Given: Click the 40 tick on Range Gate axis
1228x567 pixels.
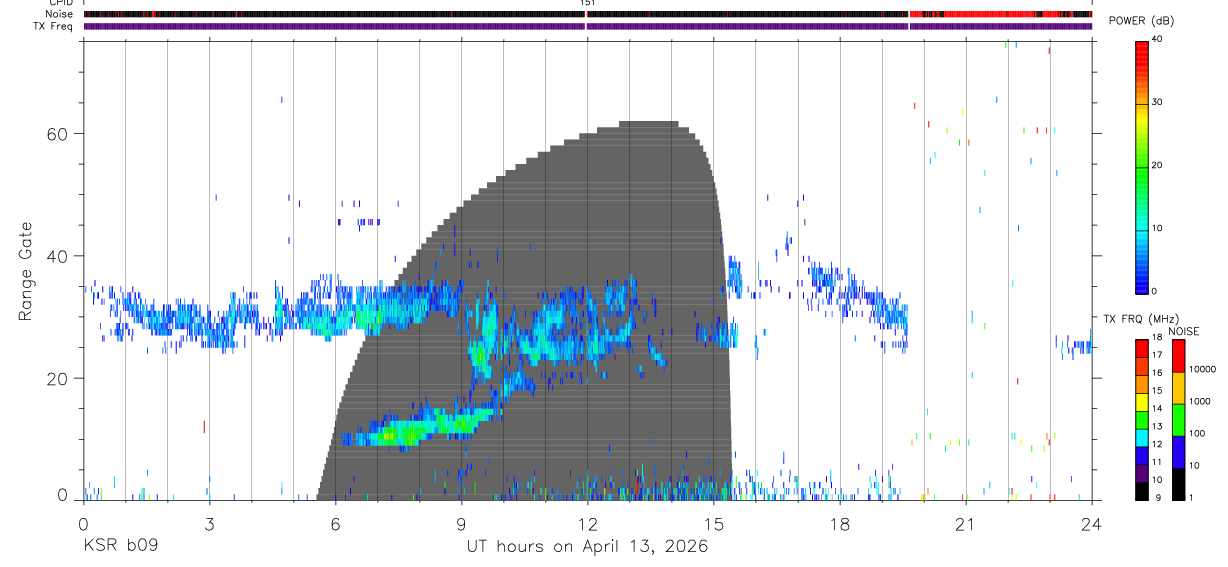Looking at the screenshot, I should coord(59,256).
